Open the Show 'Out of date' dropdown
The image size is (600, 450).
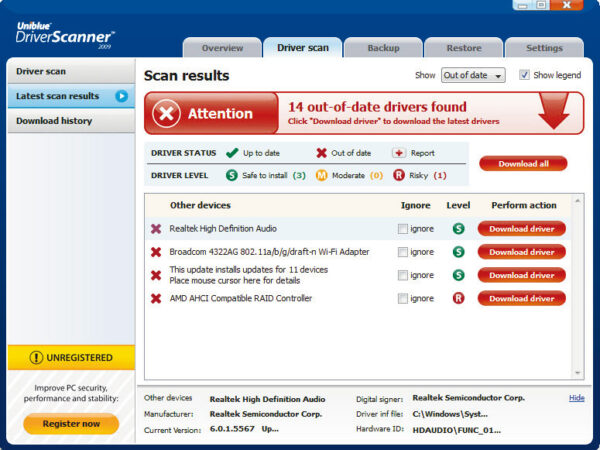[x=473, y=75]
